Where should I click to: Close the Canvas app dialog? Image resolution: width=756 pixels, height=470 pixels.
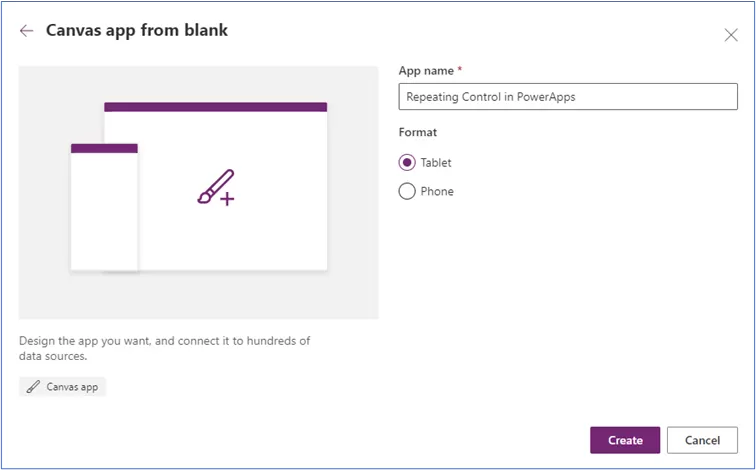731,35
